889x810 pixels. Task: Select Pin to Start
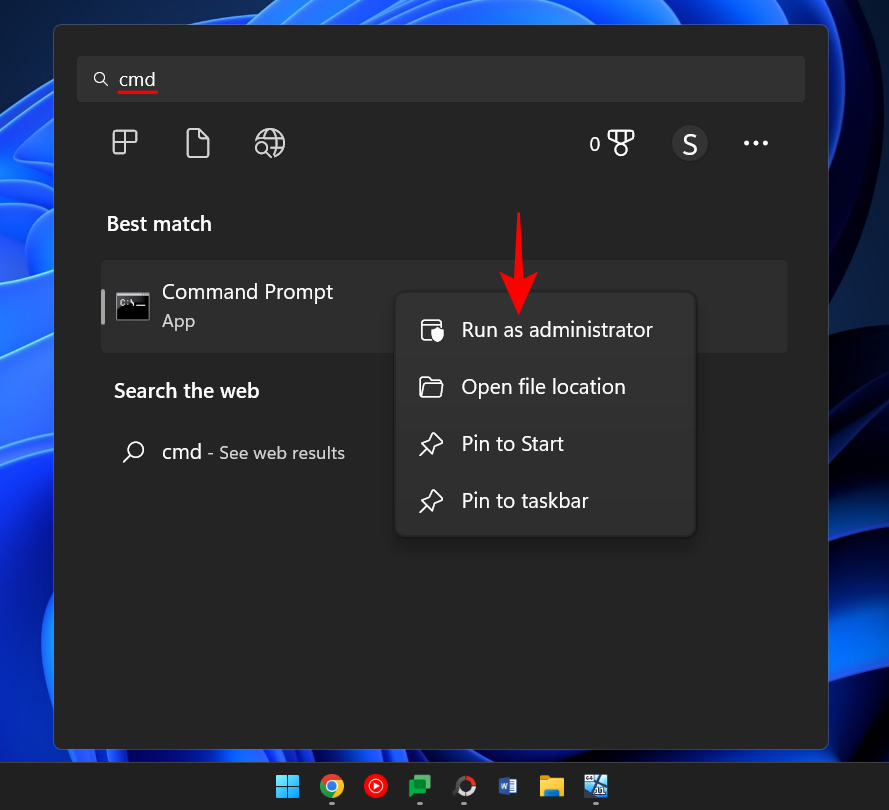point(511,443)
